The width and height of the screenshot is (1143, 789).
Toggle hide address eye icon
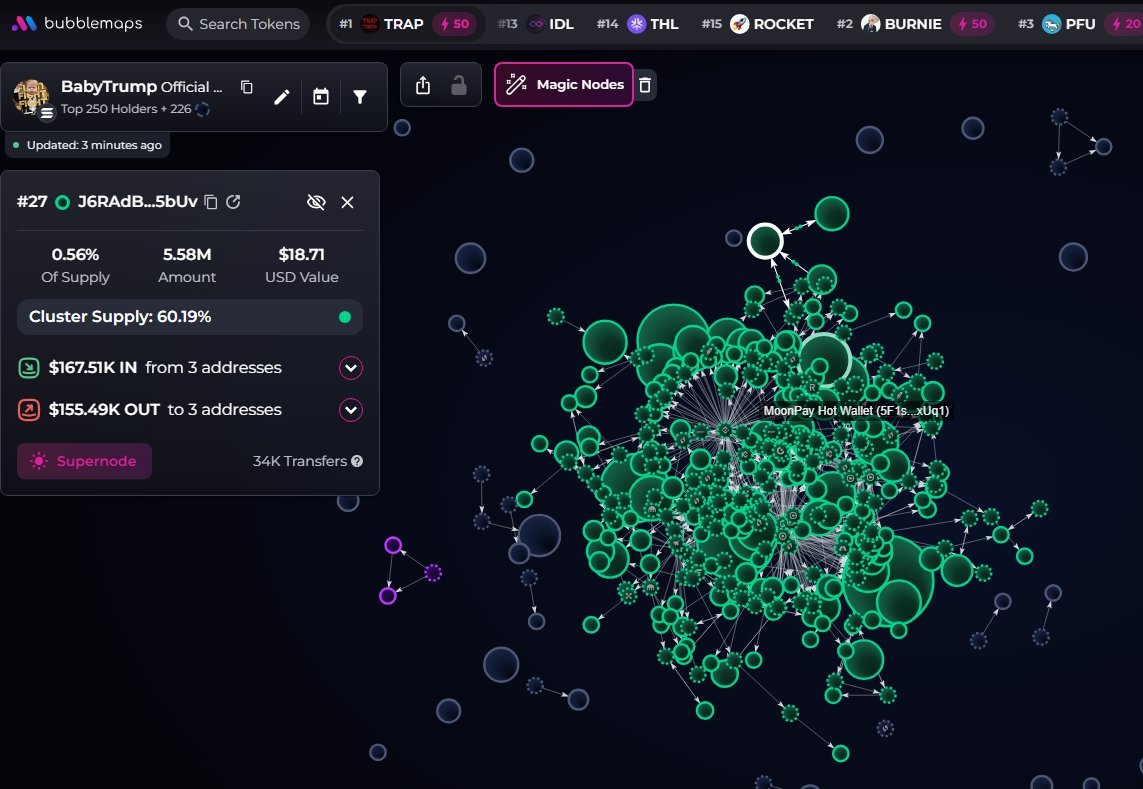tap(316, 202)
